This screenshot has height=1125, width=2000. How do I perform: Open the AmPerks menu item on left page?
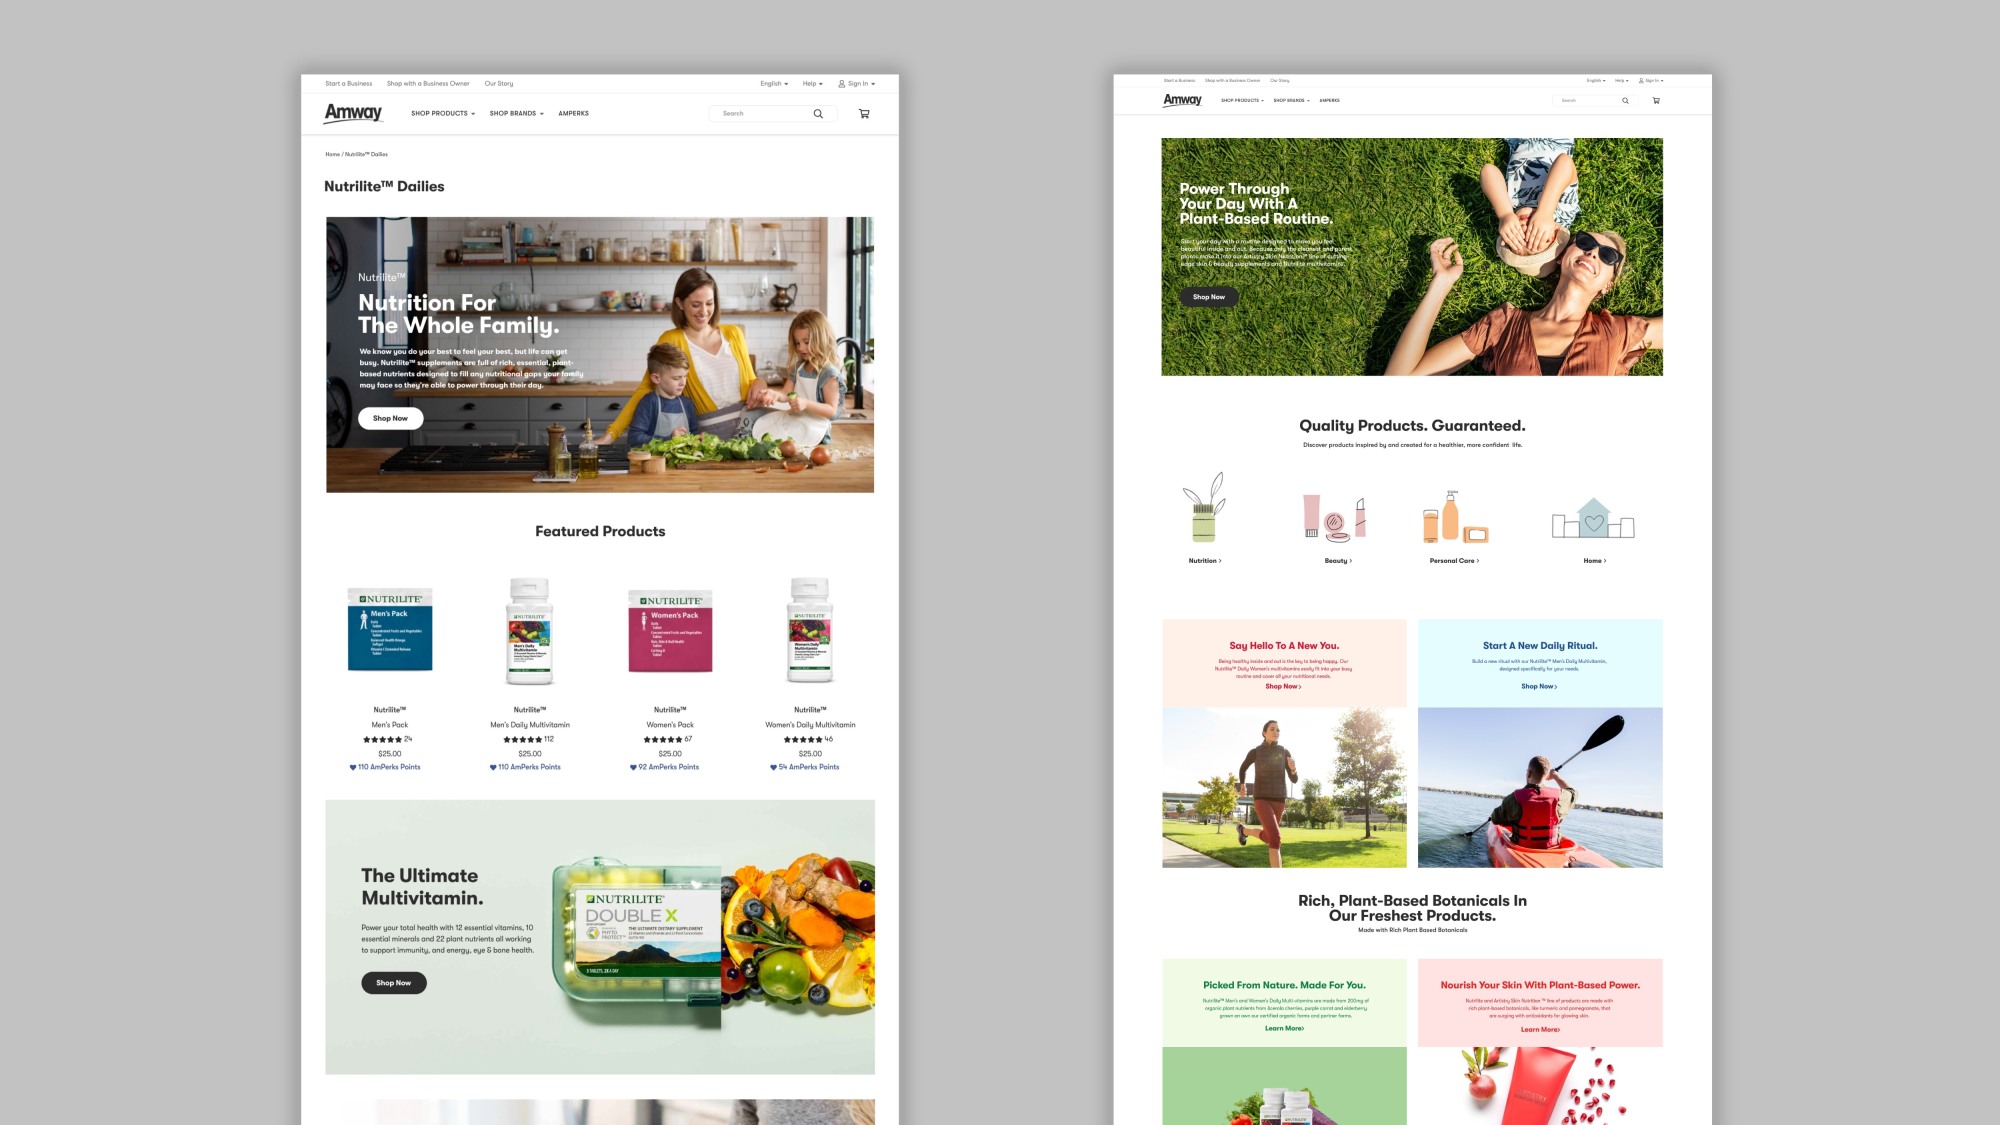point(573,114)
